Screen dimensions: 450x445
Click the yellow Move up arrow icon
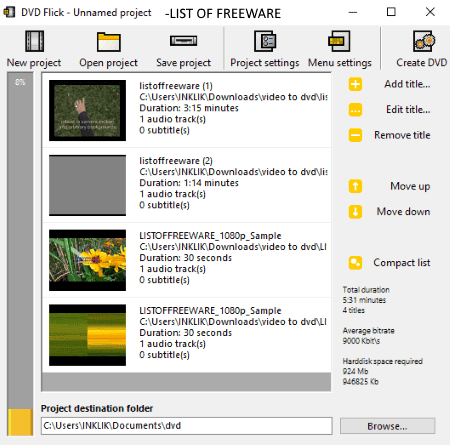pos(355,186)
